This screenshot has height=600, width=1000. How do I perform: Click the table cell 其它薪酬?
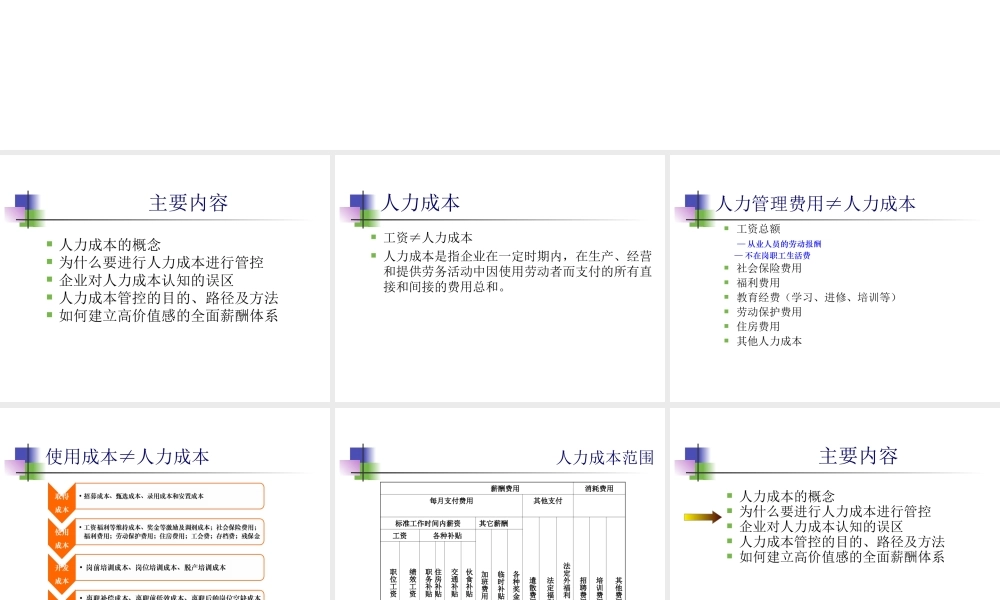click(494, 523)
